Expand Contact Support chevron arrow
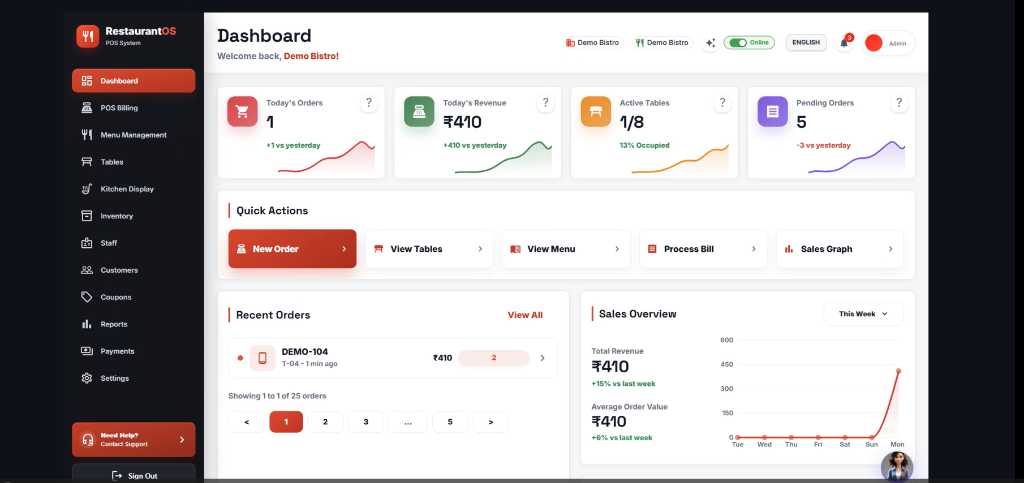 click(x=182, y=439)
